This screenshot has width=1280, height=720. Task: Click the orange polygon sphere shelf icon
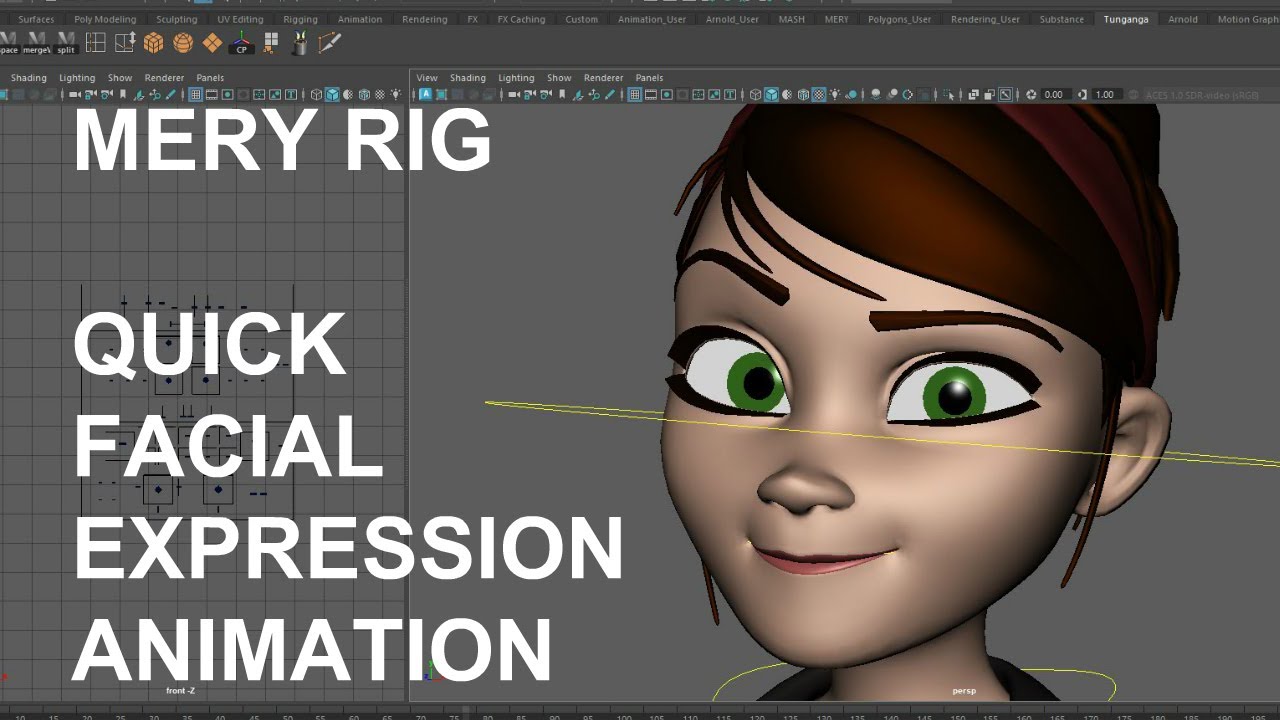tap(183, 42)
